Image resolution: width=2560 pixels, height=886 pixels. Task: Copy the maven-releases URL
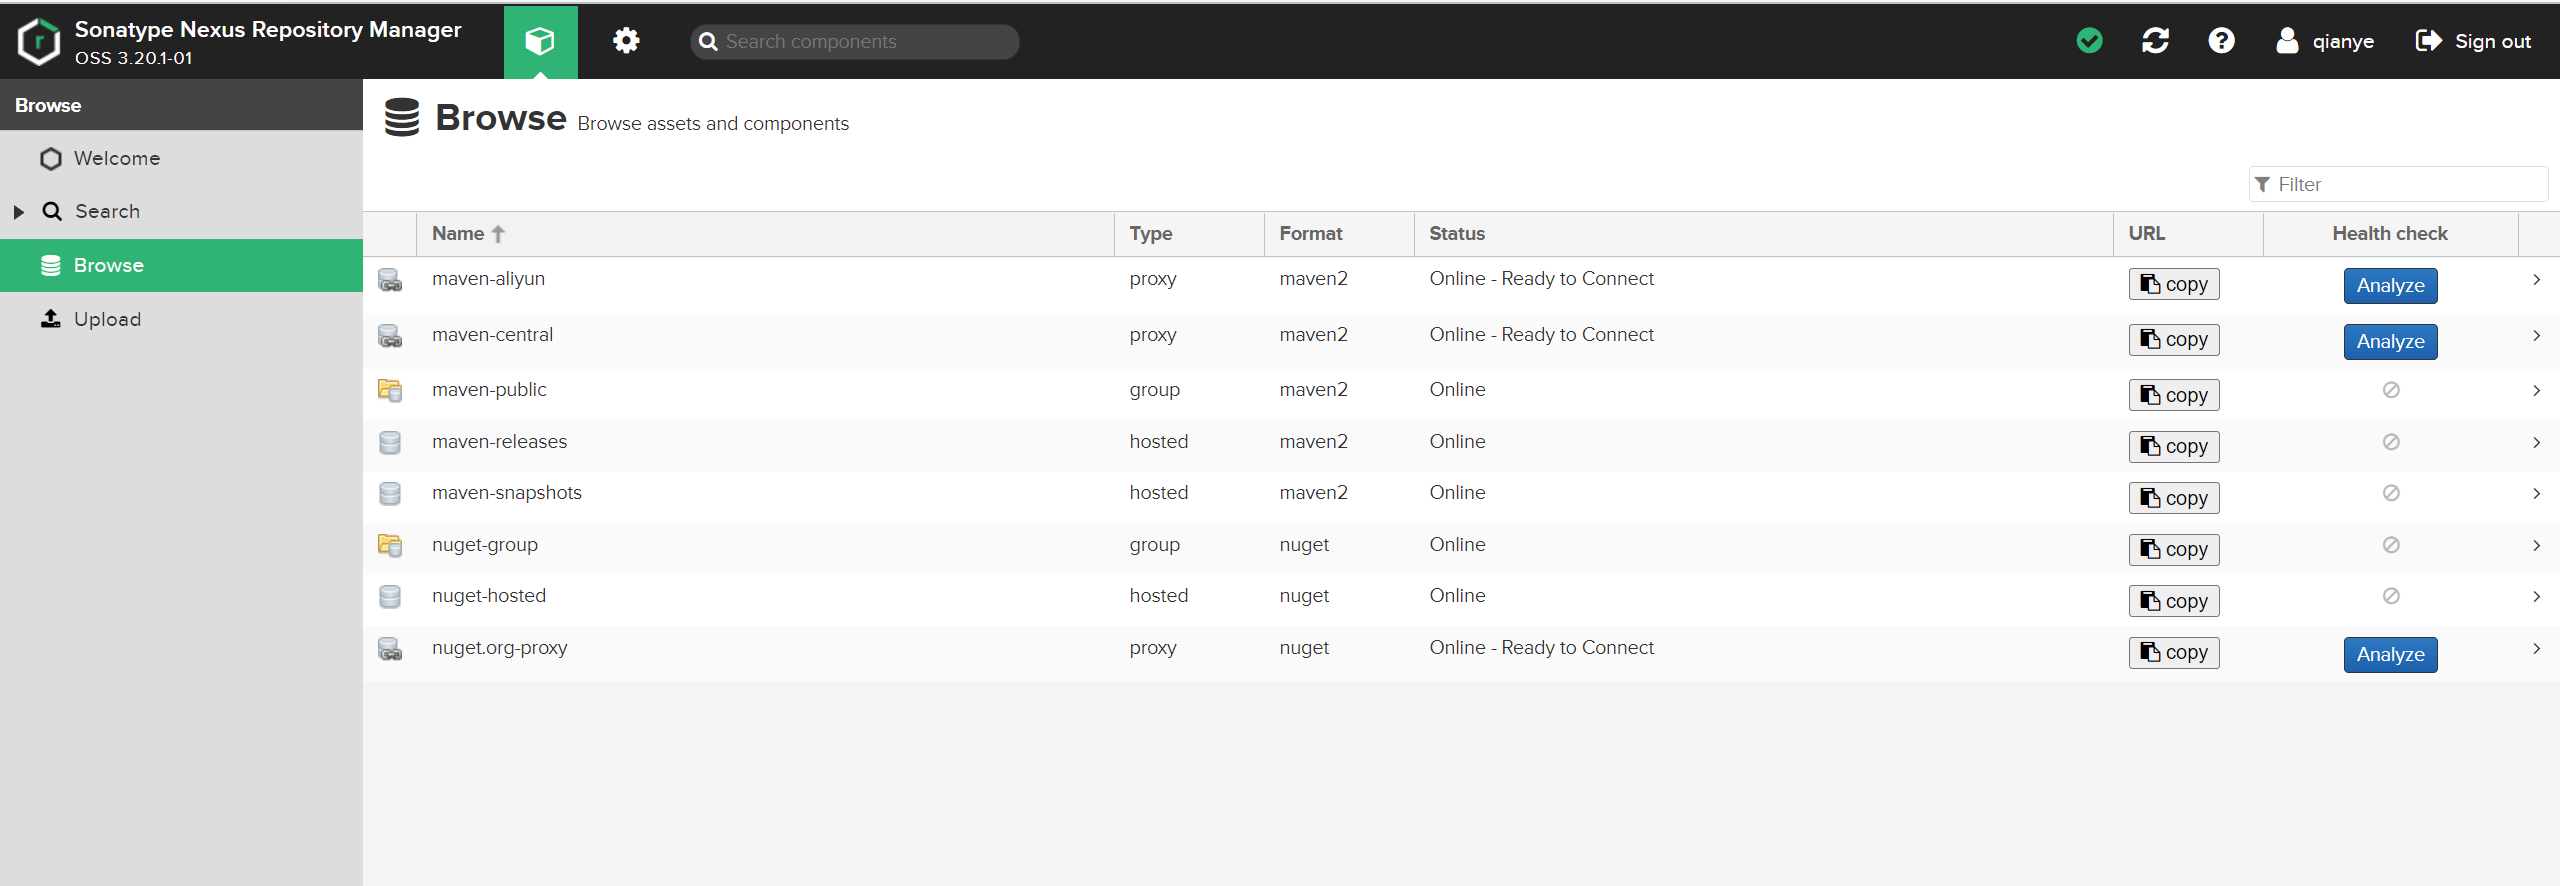click(2174, 447)
